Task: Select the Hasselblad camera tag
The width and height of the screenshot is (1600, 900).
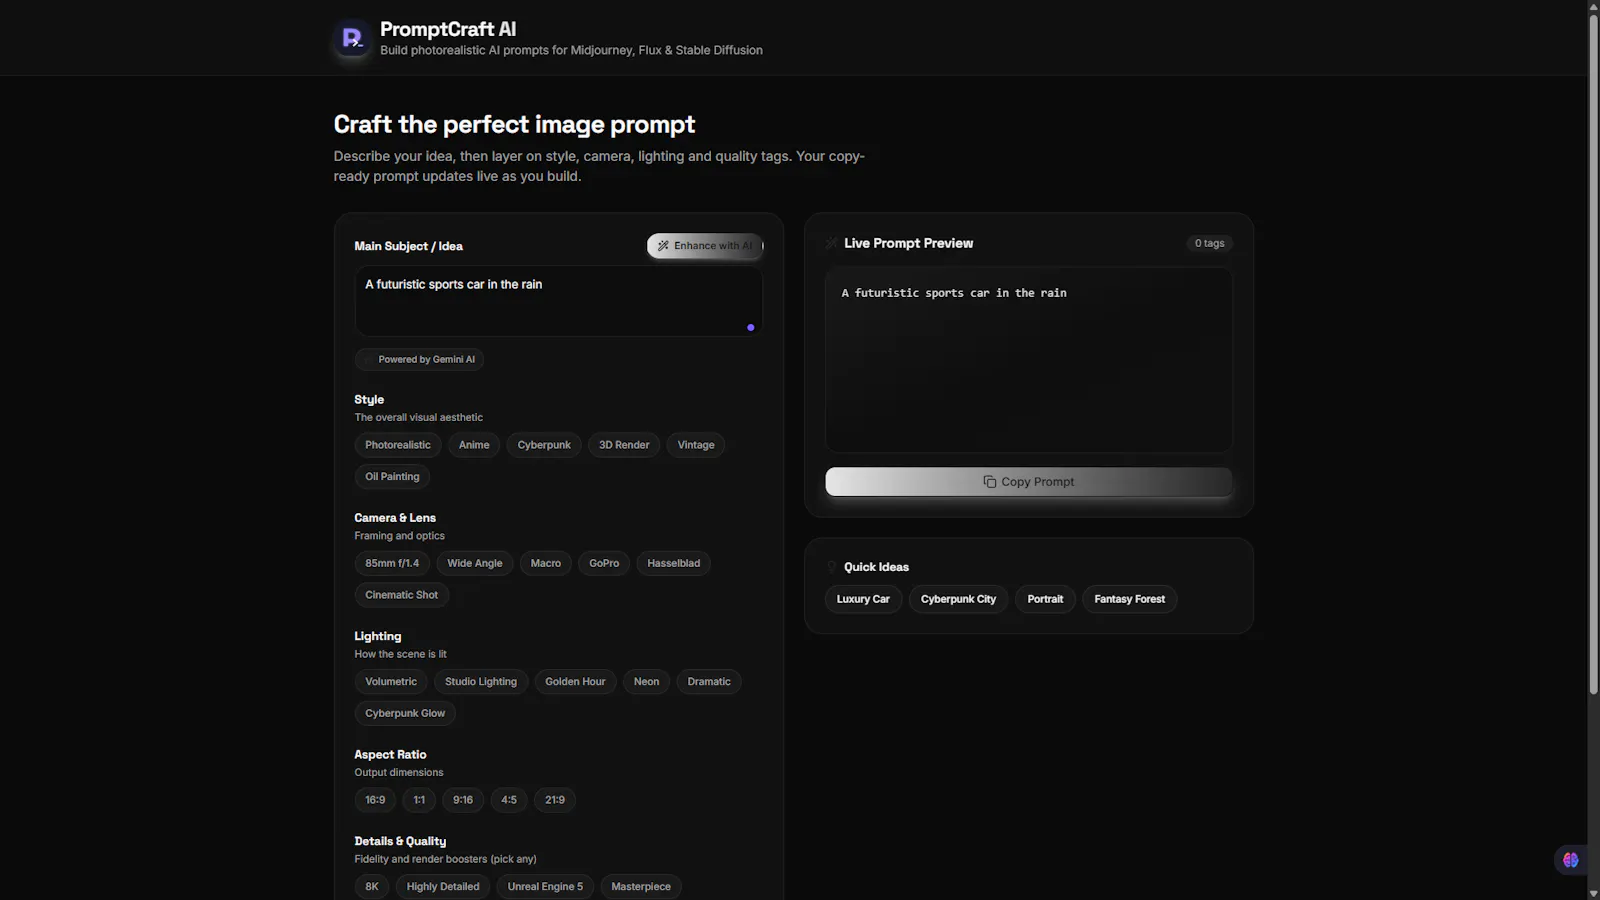Action: [674, 564]
